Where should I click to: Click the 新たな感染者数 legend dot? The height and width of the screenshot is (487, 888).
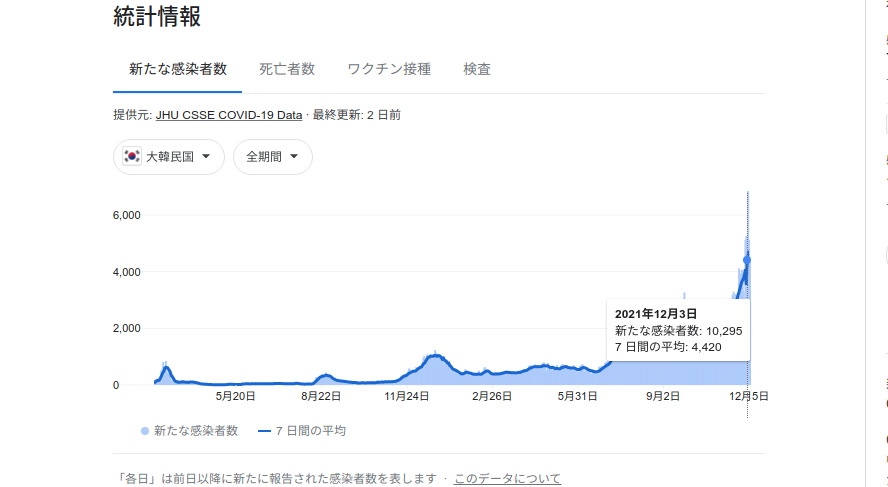145,432
